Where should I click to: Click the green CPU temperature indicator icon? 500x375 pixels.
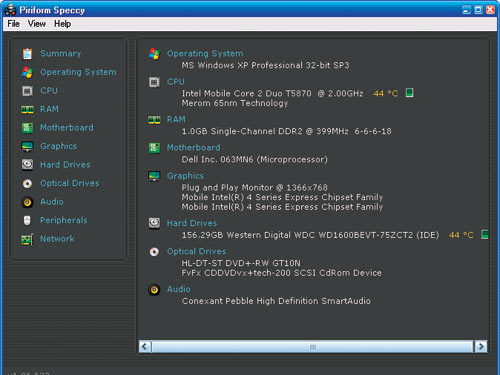[x=409, y=93]
